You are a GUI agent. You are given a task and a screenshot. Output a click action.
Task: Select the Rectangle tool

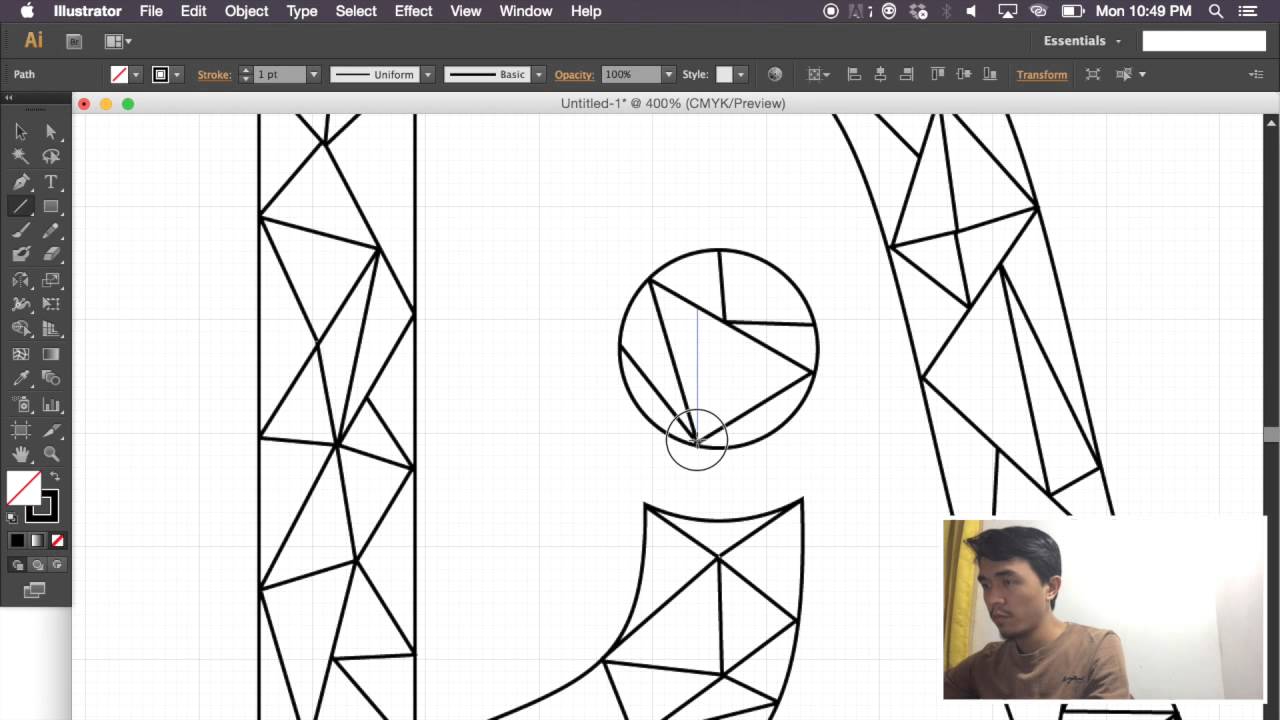[x=51, y=206]
